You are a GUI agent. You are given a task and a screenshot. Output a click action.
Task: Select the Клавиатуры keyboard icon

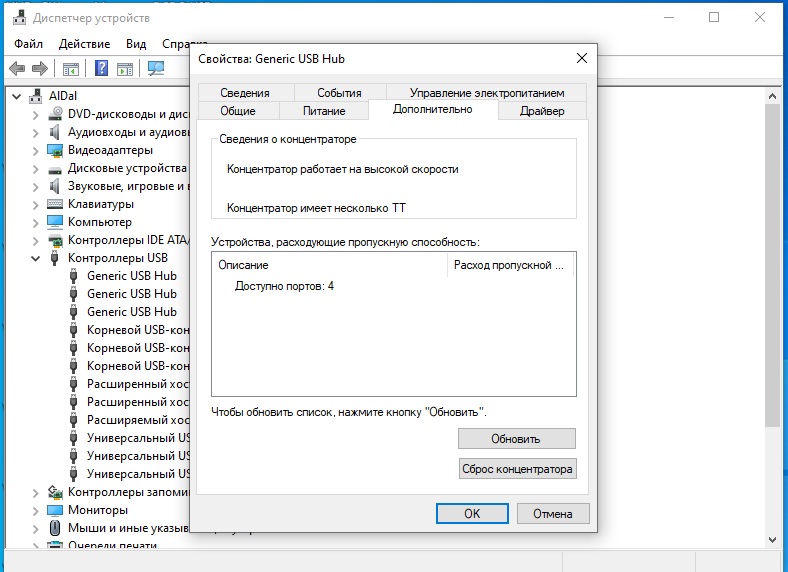pos(57,204)
